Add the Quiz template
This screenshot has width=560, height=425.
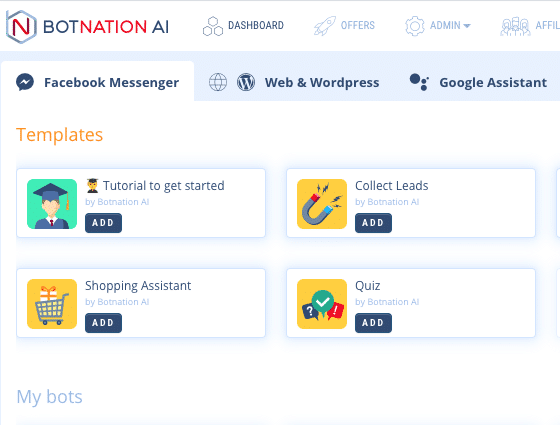[x=373, y=323]
